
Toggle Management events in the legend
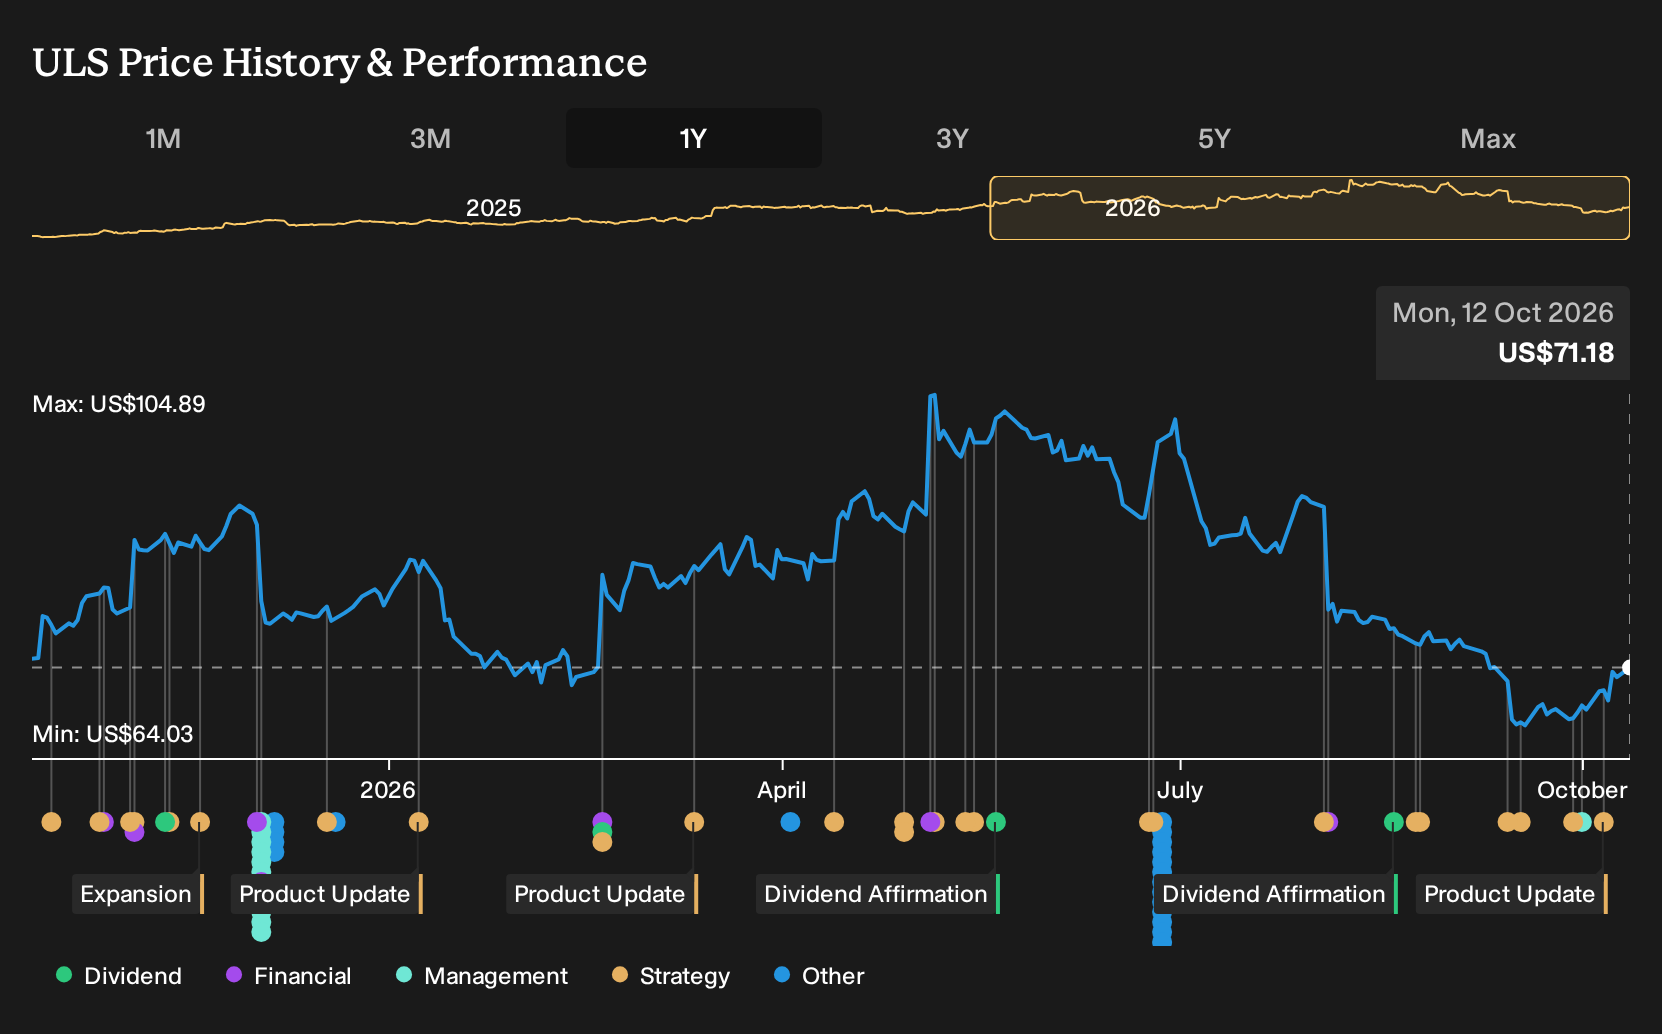482,975
